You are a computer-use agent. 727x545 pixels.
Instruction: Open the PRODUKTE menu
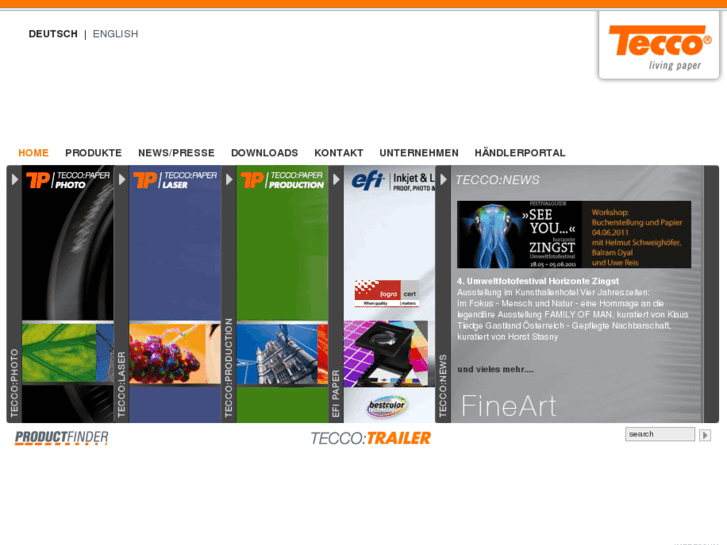[x=93, y=153]
